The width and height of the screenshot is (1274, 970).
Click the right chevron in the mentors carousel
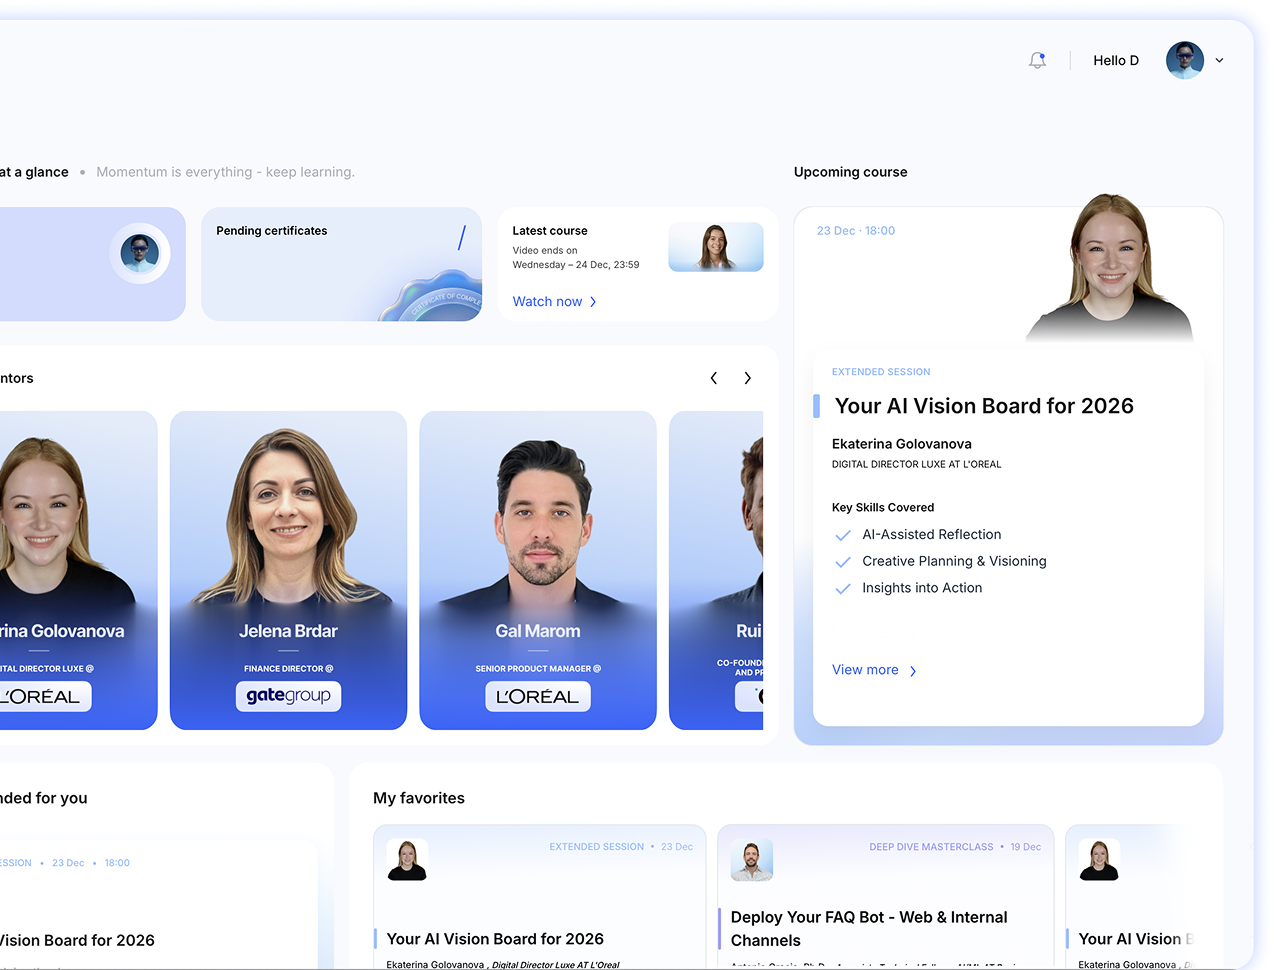click(x=747, y=378)
